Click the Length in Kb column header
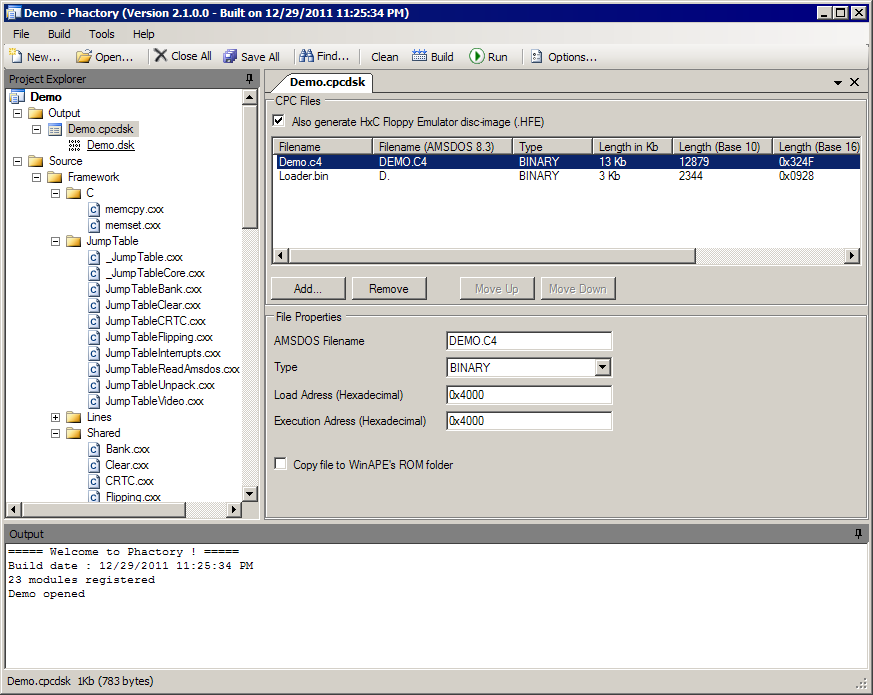This screenshot has width=873, height=695. [632, 146]
